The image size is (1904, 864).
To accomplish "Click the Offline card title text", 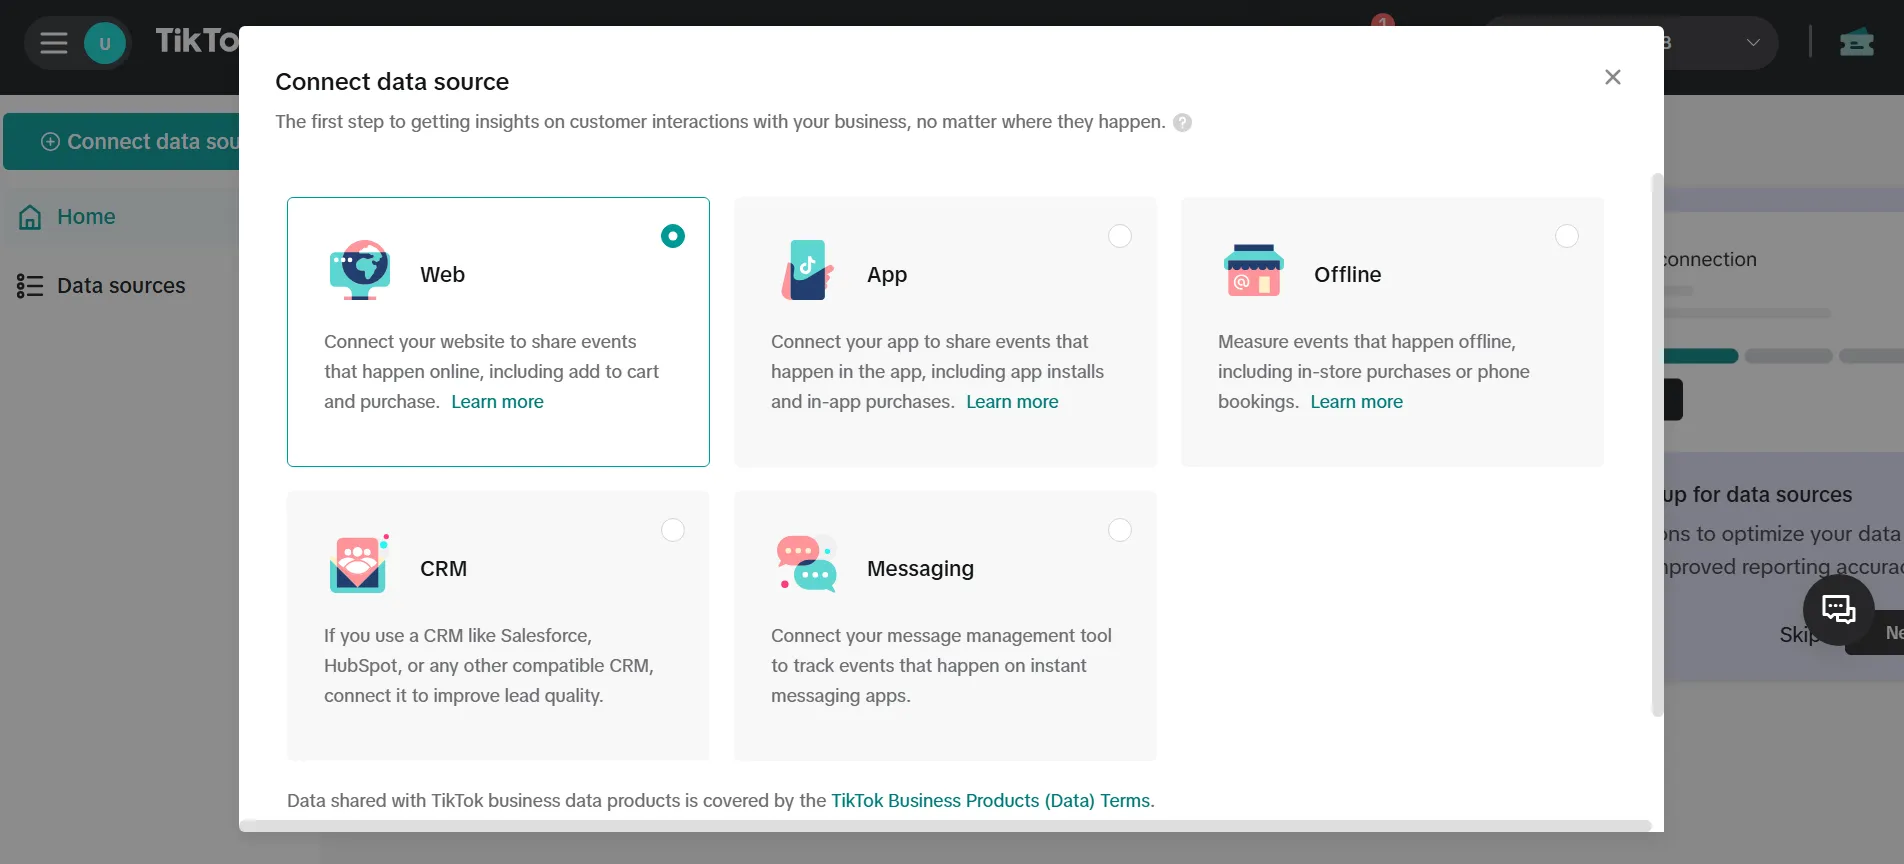I will click(x=1347, y=275).
